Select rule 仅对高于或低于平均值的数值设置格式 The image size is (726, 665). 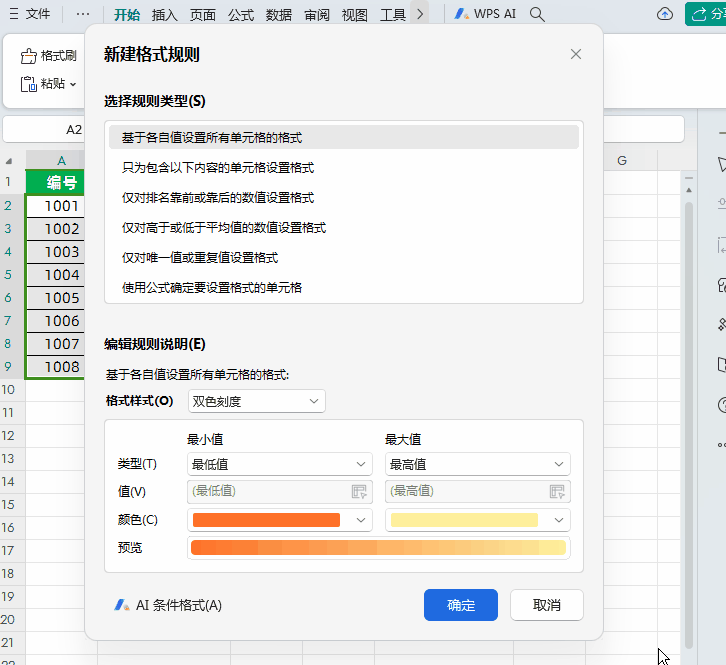(344, 227)
